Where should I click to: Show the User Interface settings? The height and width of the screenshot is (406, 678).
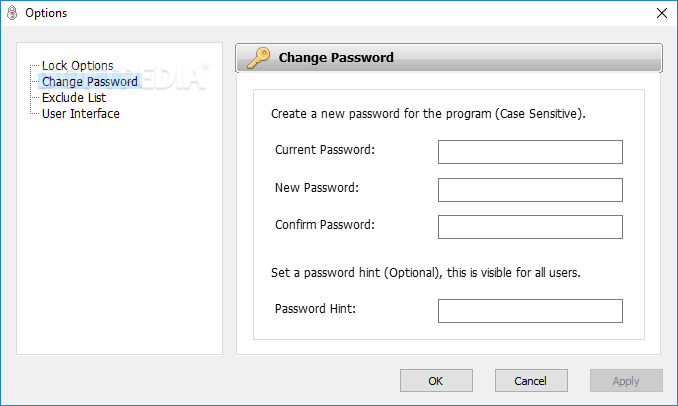80,114
